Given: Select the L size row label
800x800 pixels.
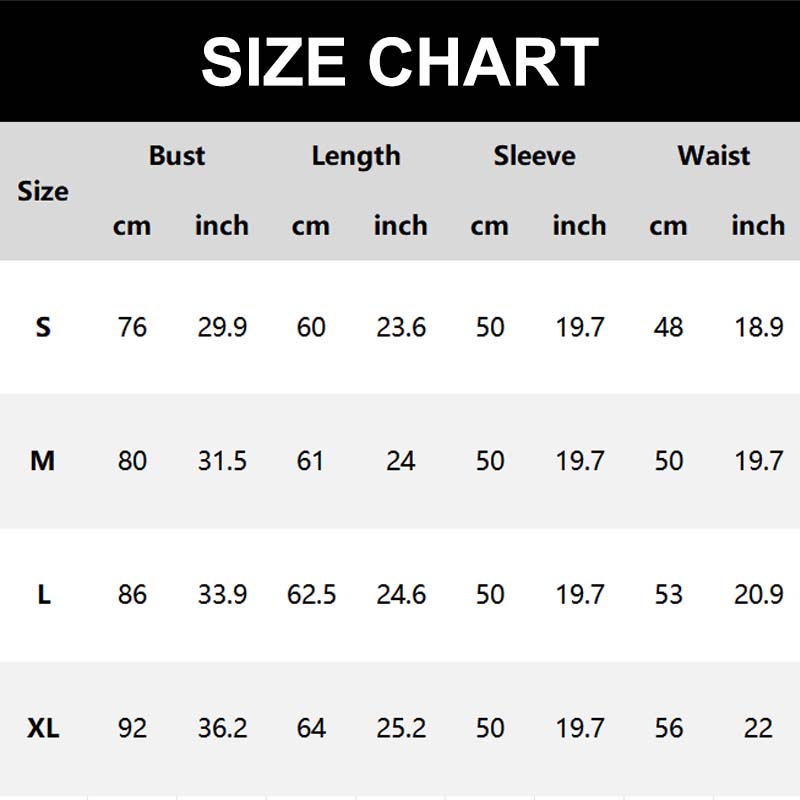Looking at the screenshot, I should [x=43, y=595].
